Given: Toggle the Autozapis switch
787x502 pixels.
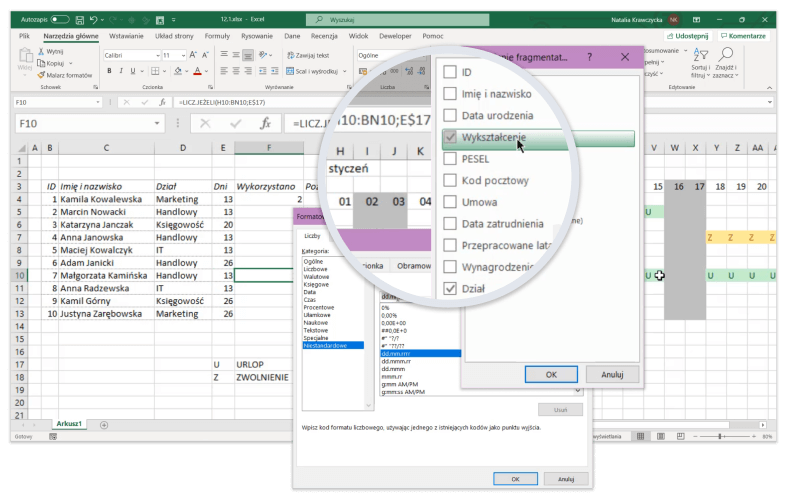Looking at the screenshot, I should coord(60,19).
